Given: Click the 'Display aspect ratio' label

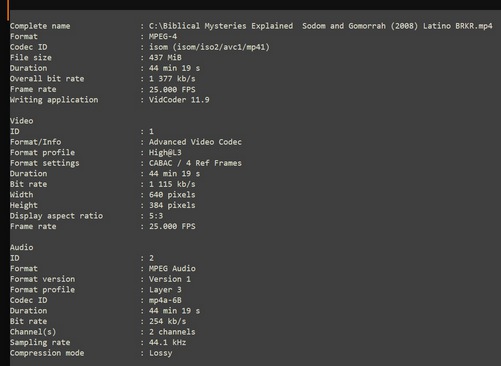Looking at the screenshot, I should [x=56, y=216].
